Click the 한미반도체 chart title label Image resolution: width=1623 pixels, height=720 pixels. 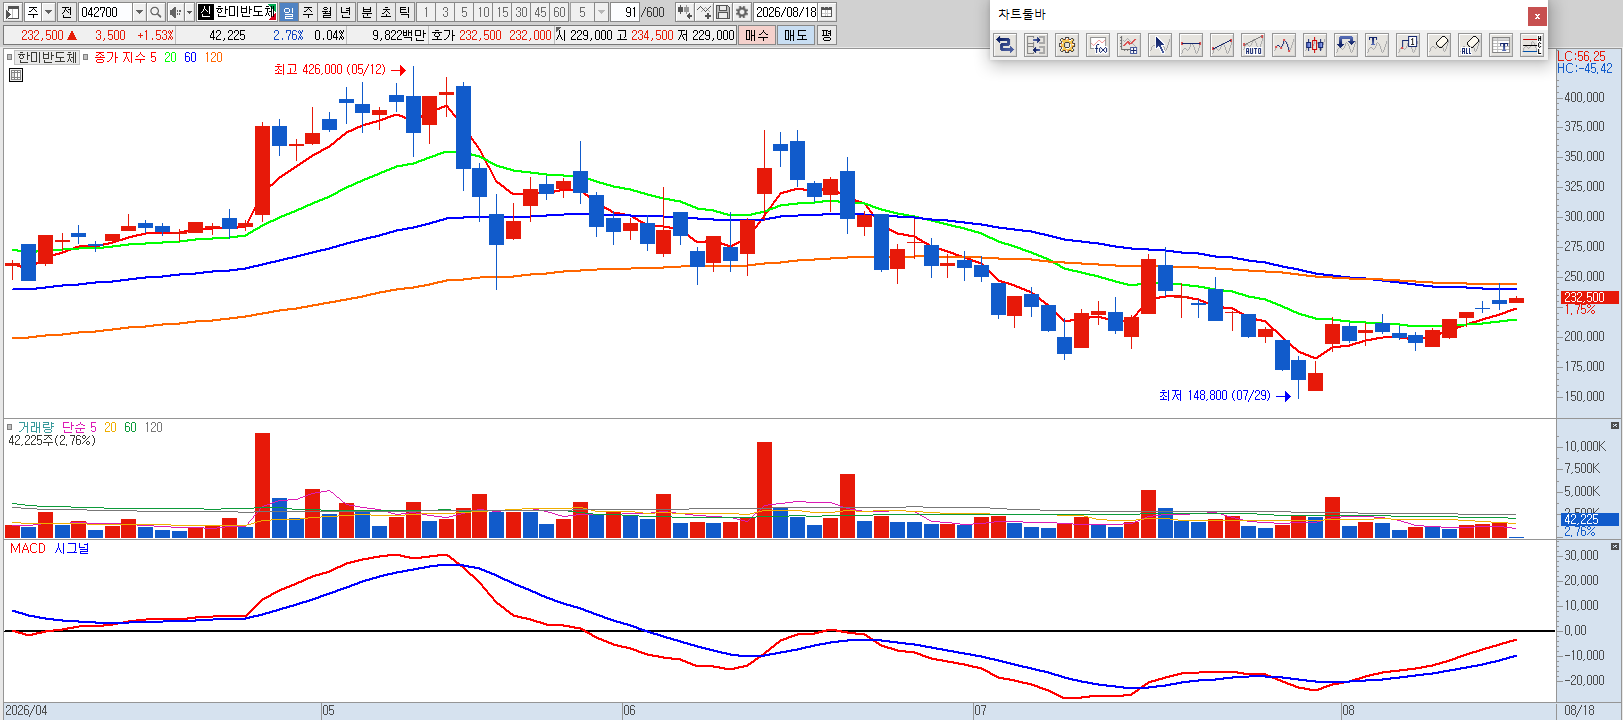tap(47, 57)
